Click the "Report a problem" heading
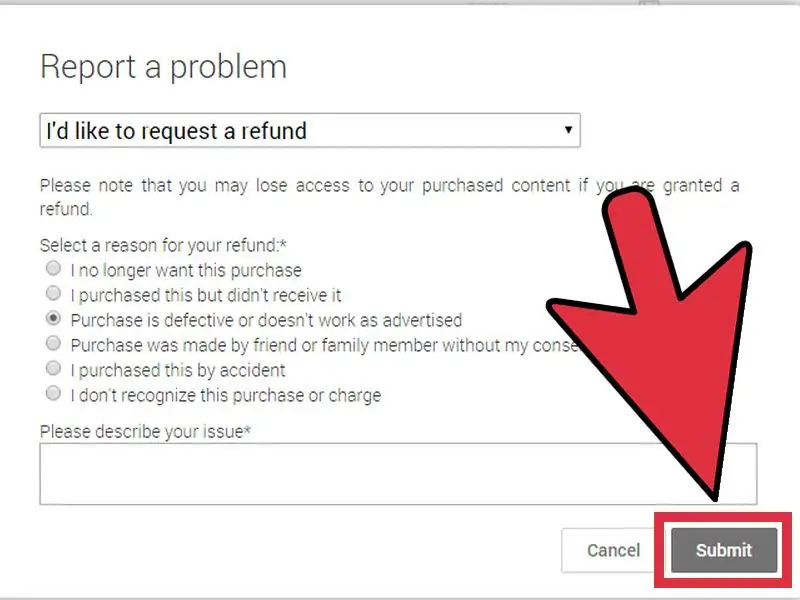The height and width of the screenshot is (600, 800). click(x=163, y=67)
